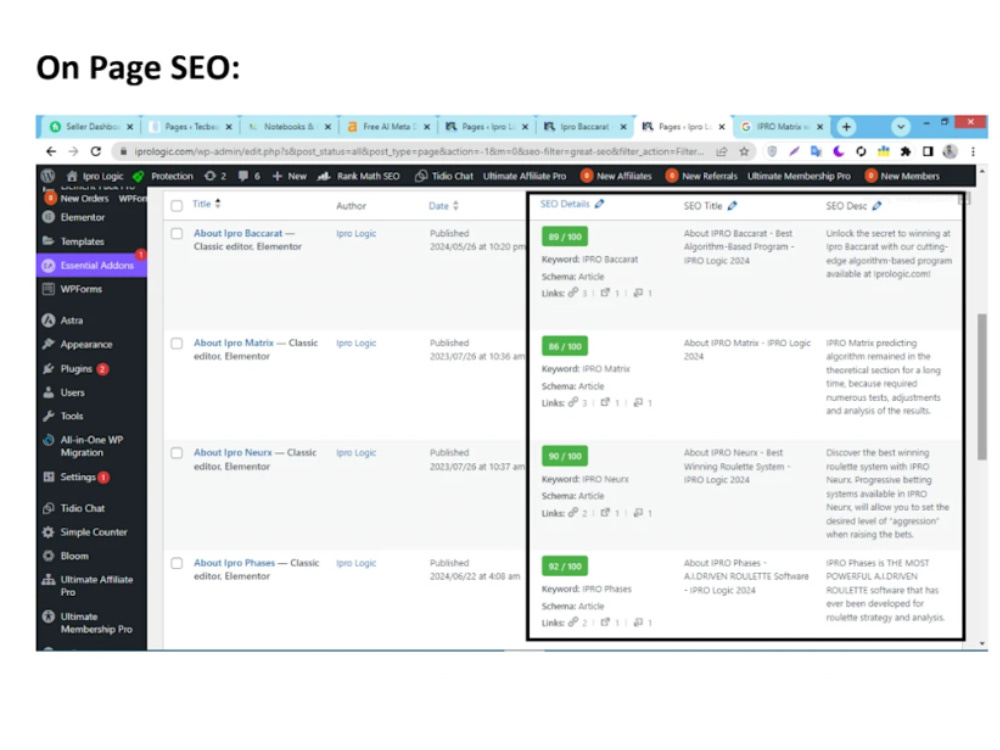Image resolution: width=1000 pixels, height=750 pixels.
Task: Open Tools in the sidebar
Action: (71, 416)
